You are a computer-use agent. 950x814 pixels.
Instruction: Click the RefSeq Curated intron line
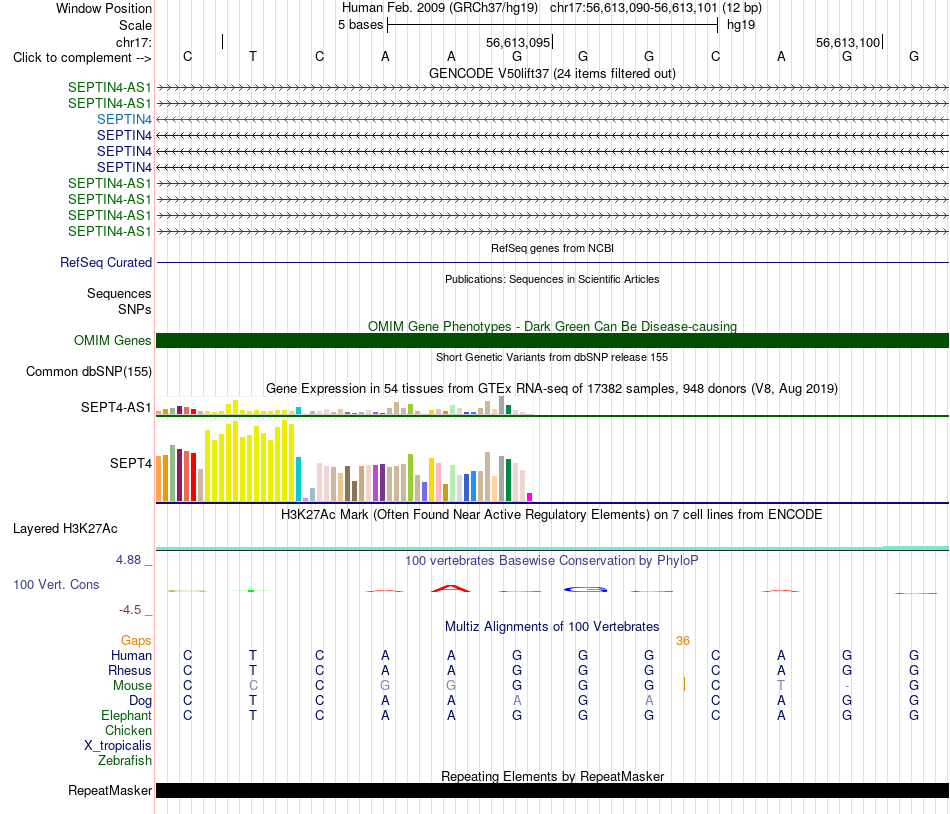pos(552,262)
